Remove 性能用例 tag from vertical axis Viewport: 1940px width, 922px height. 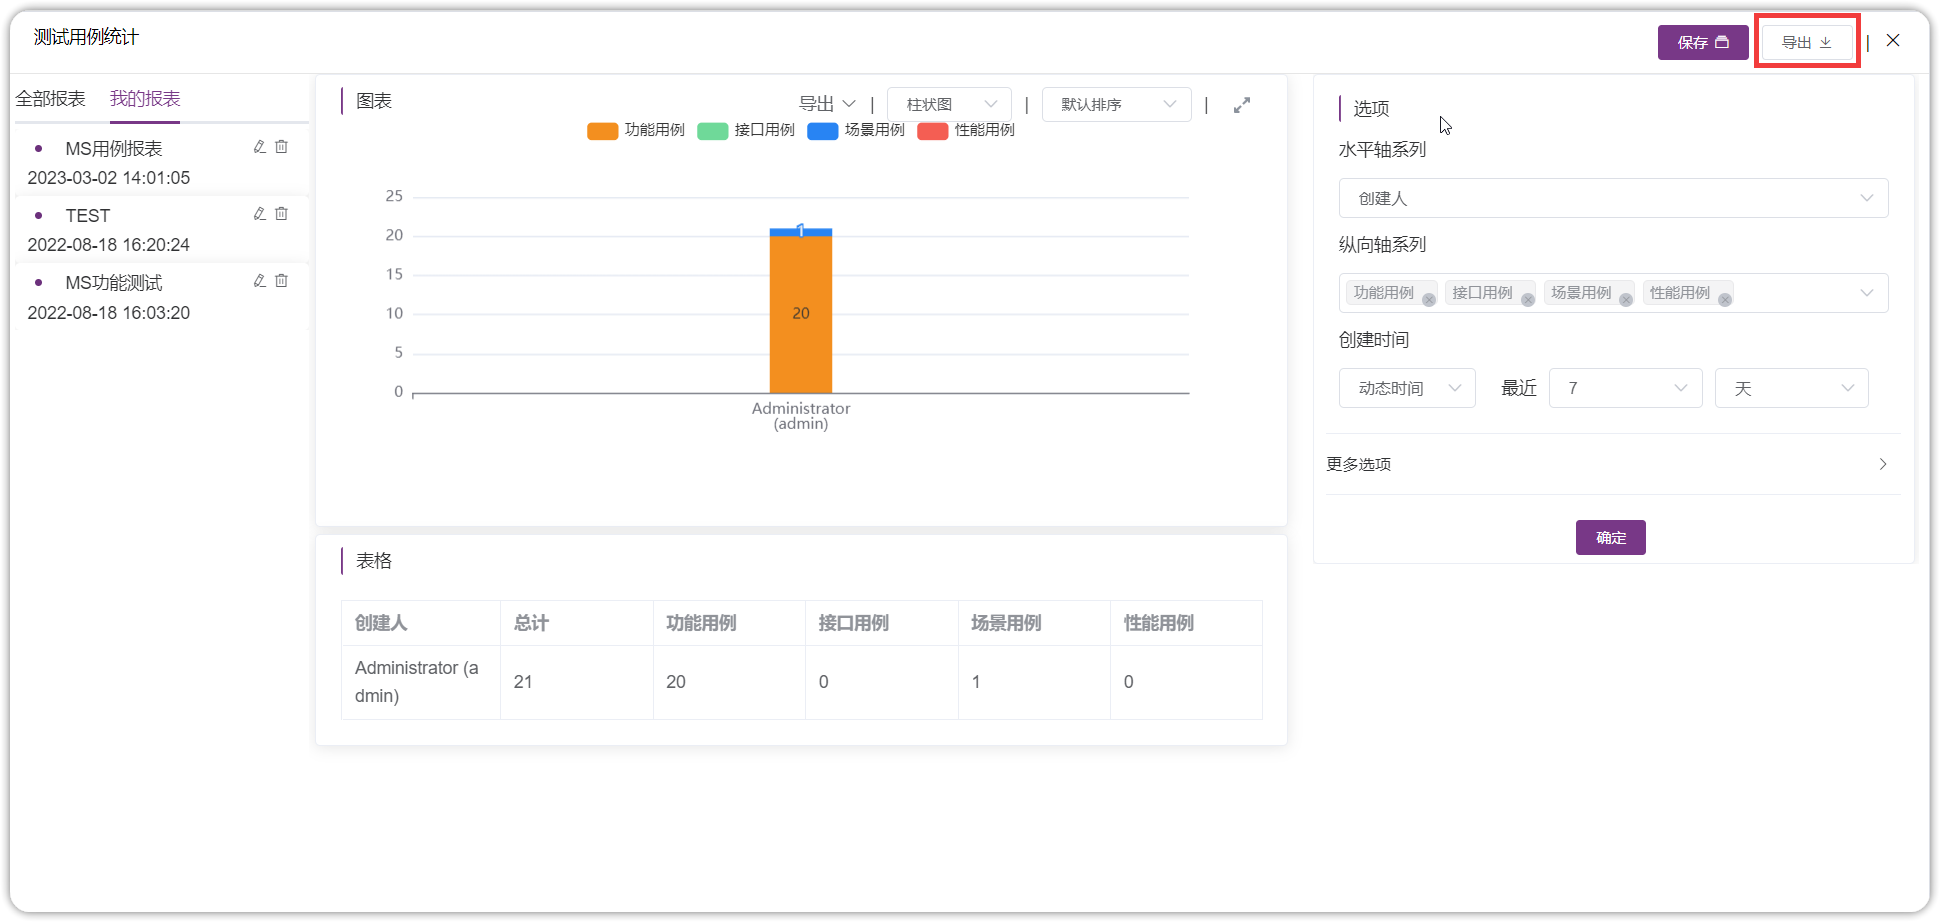tap(1725, 300)
